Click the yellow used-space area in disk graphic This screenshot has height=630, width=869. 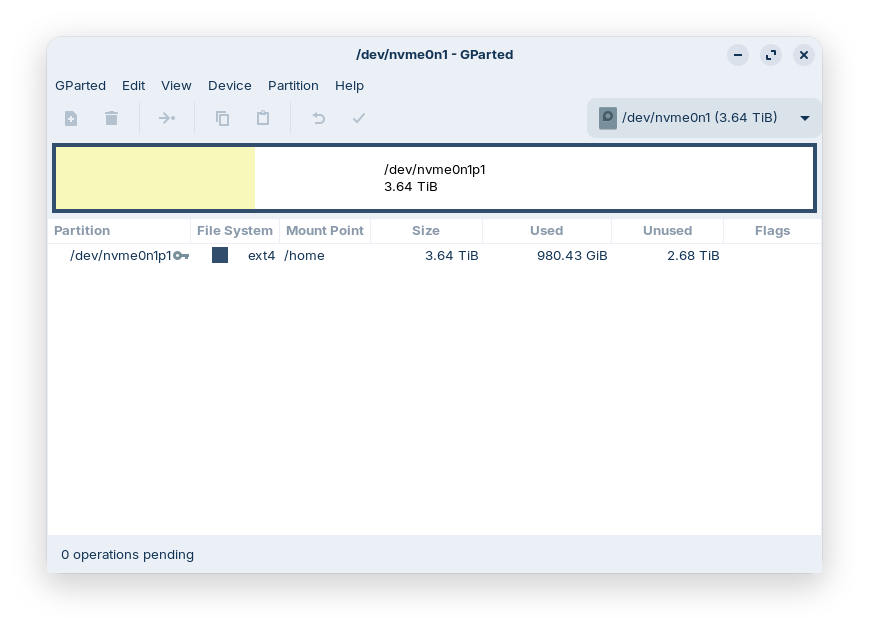(155, 179)
